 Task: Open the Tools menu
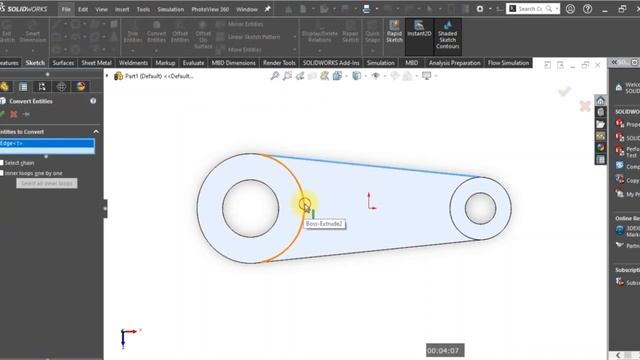[x=143, y=9]
